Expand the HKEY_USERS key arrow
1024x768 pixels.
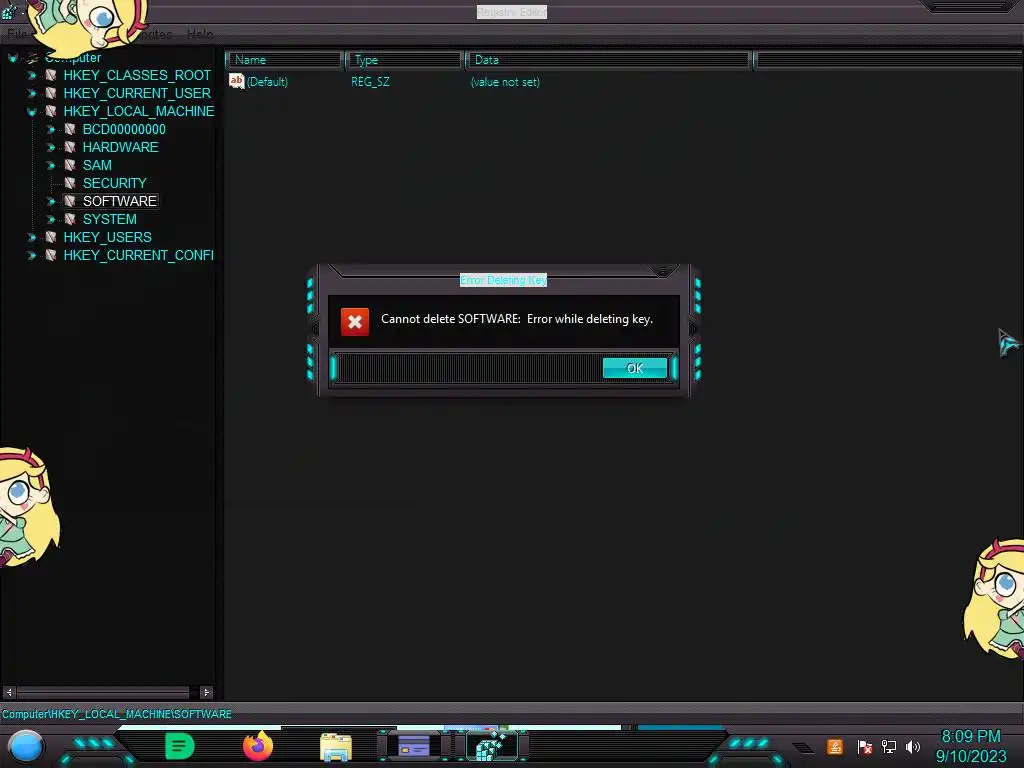coord(31,237)
